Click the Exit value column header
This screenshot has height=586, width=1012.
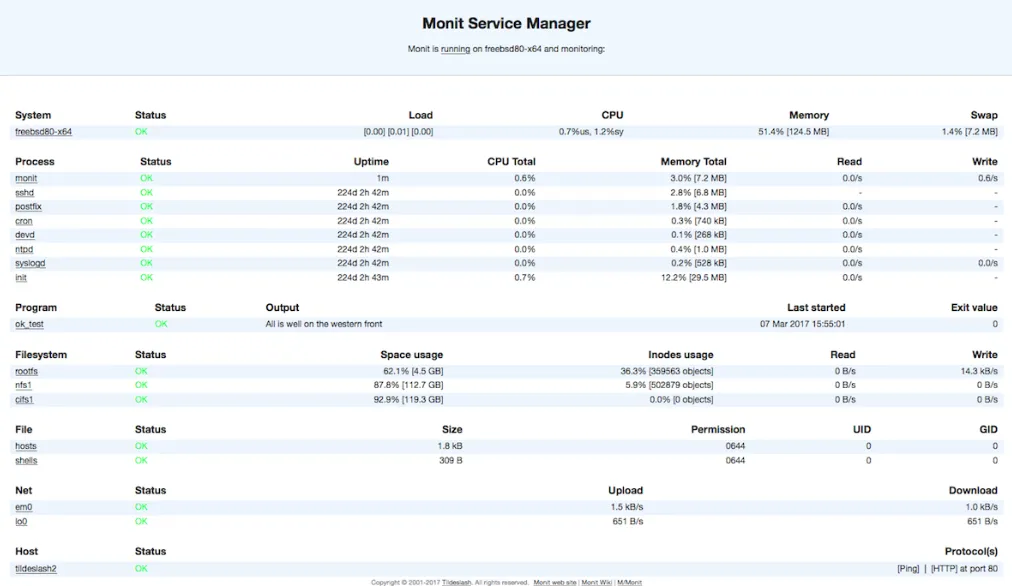click(x=974, y=308)
